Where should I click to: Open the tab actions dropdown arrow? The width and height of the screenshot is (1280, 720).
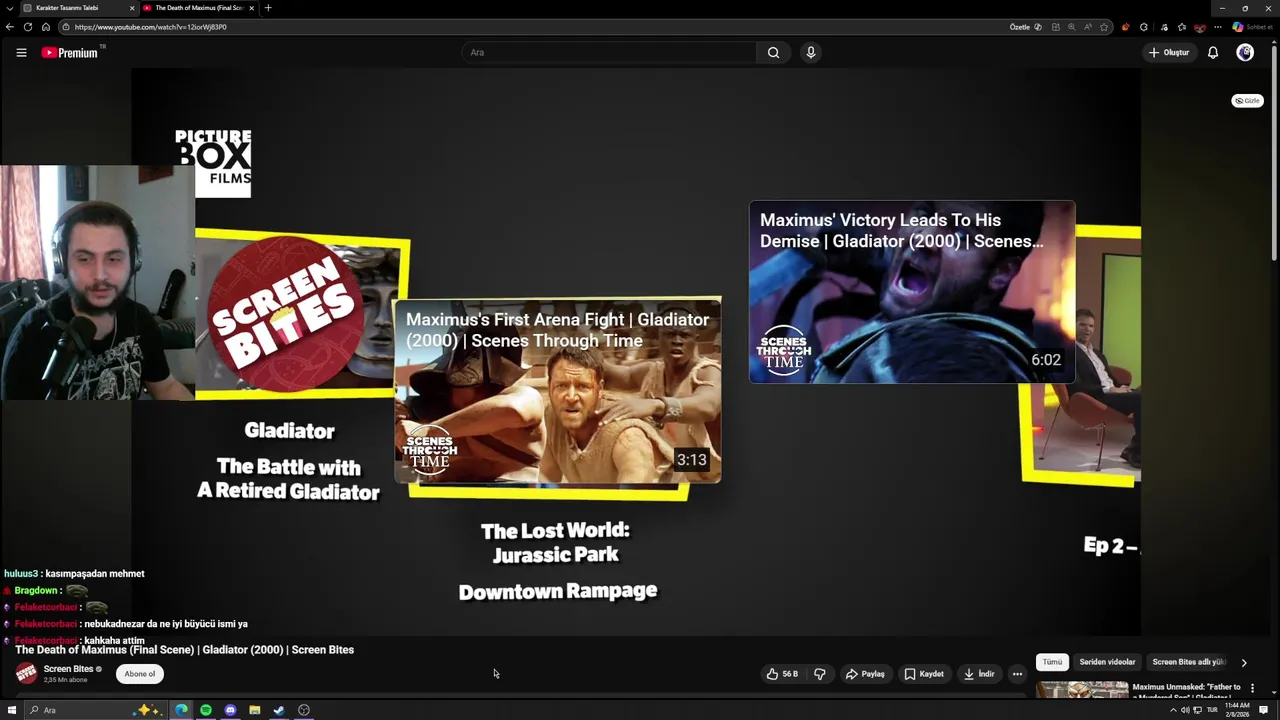pos(9,8)
